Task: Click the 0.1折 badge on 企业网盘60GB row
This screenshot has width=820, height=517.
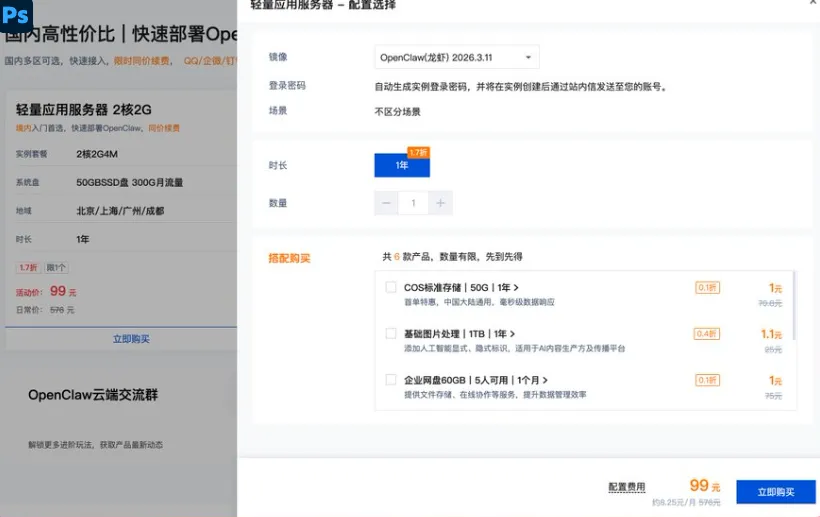Action: 707,380
